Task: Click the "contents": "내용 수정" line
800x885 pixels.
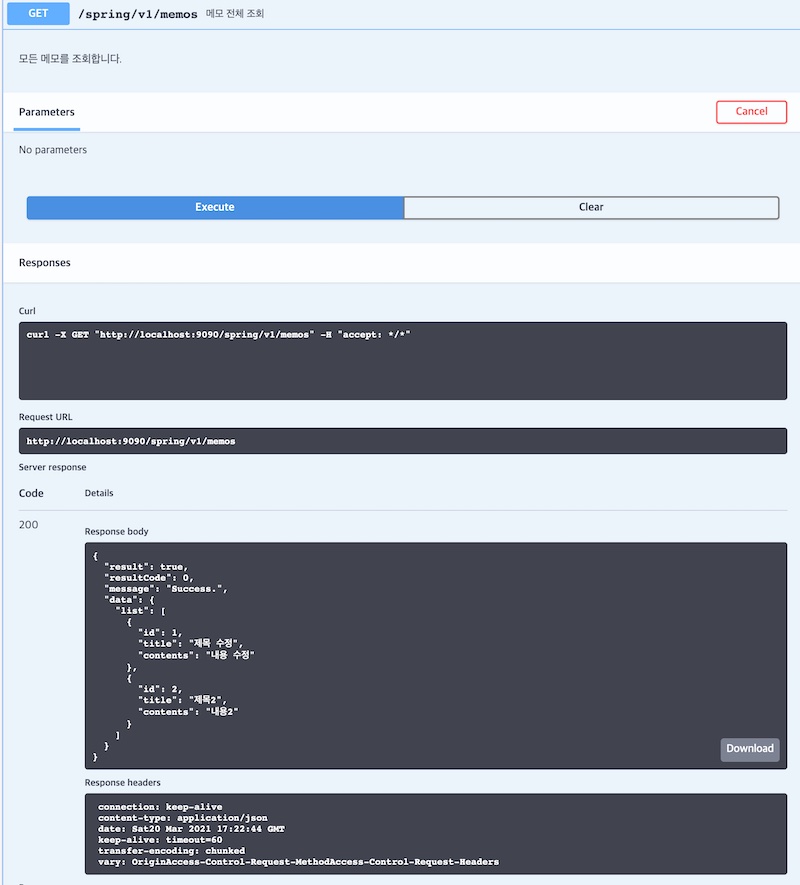Action: coord(196,655)
